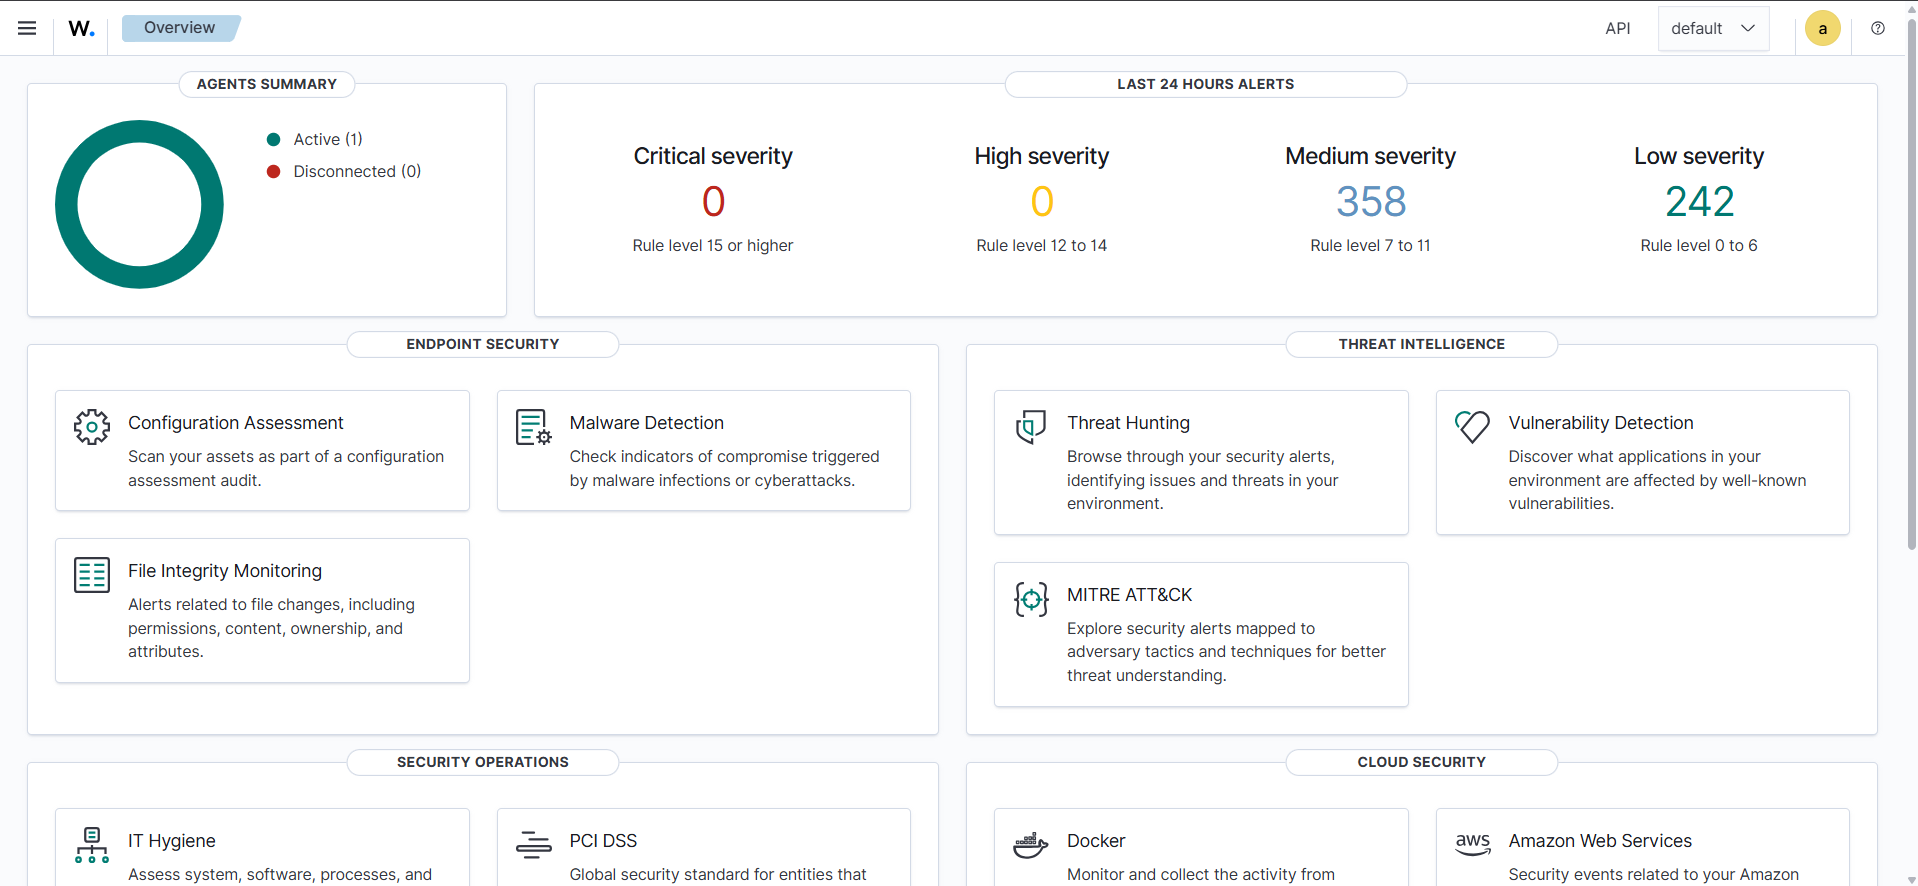
Task: Click the Wazuh logo icon
Action: pos(82,28)
